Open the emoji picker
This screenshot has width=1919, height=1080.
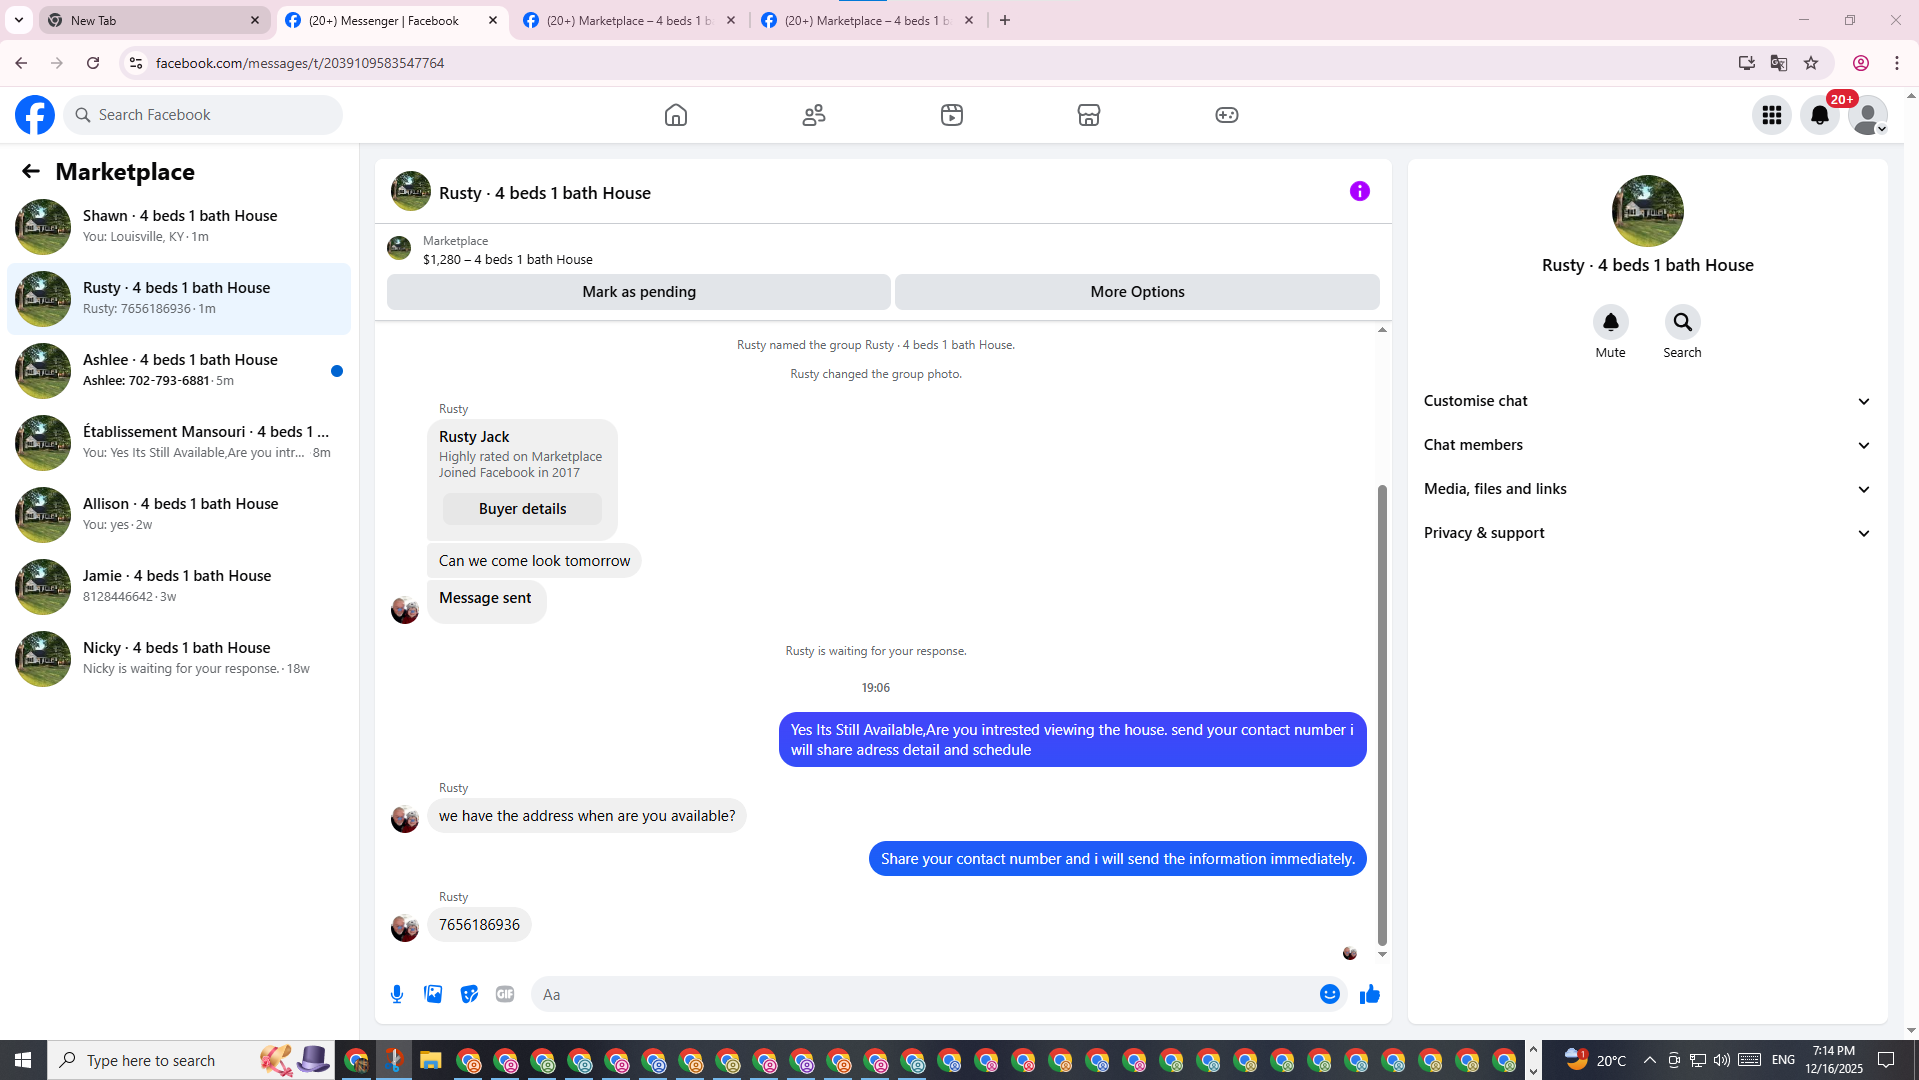[x=1330, y=994]
